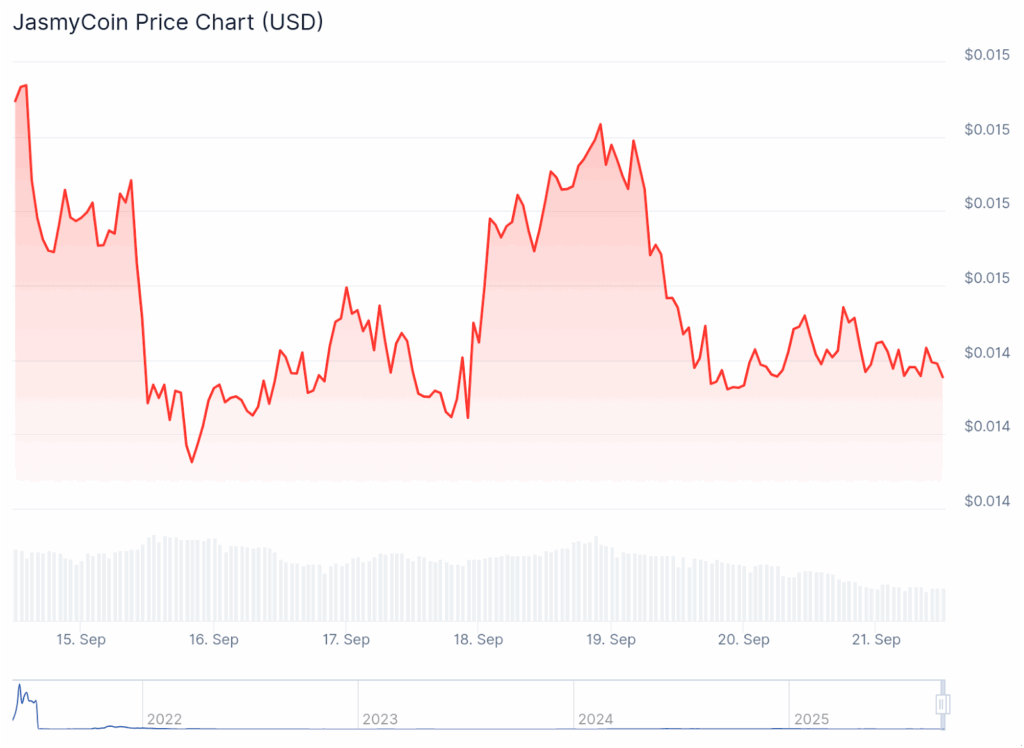Viewport: 1024px width, 748px height.
Task: Click the bottom $0.014 y-axis label
Action: (986, 501)
